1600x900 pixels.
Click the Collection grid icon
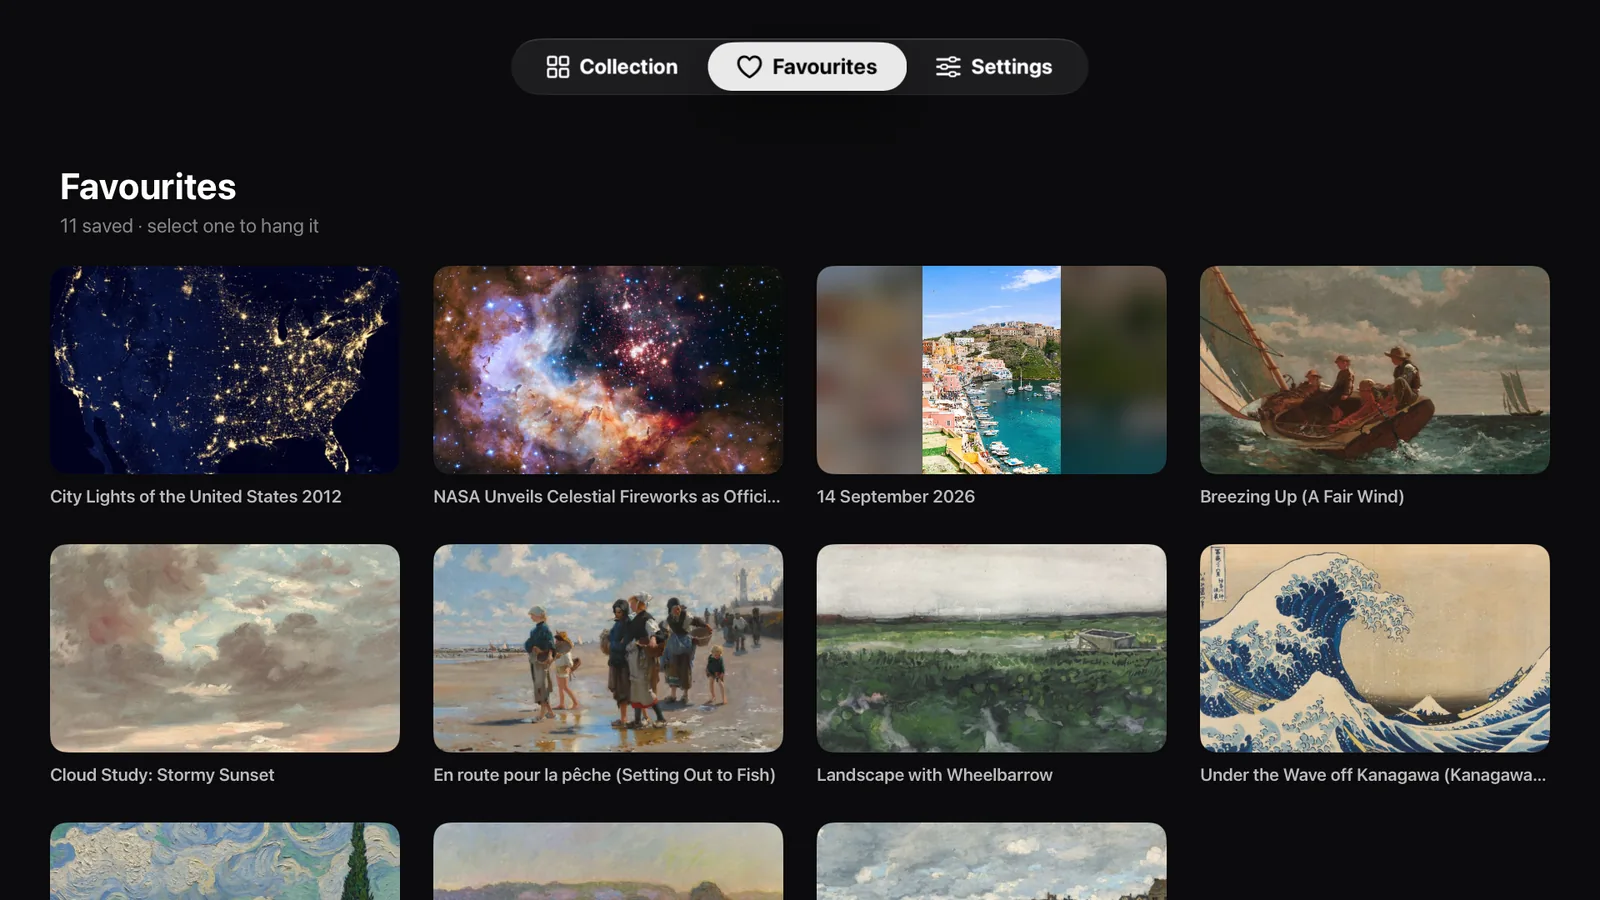pos(558,67)
